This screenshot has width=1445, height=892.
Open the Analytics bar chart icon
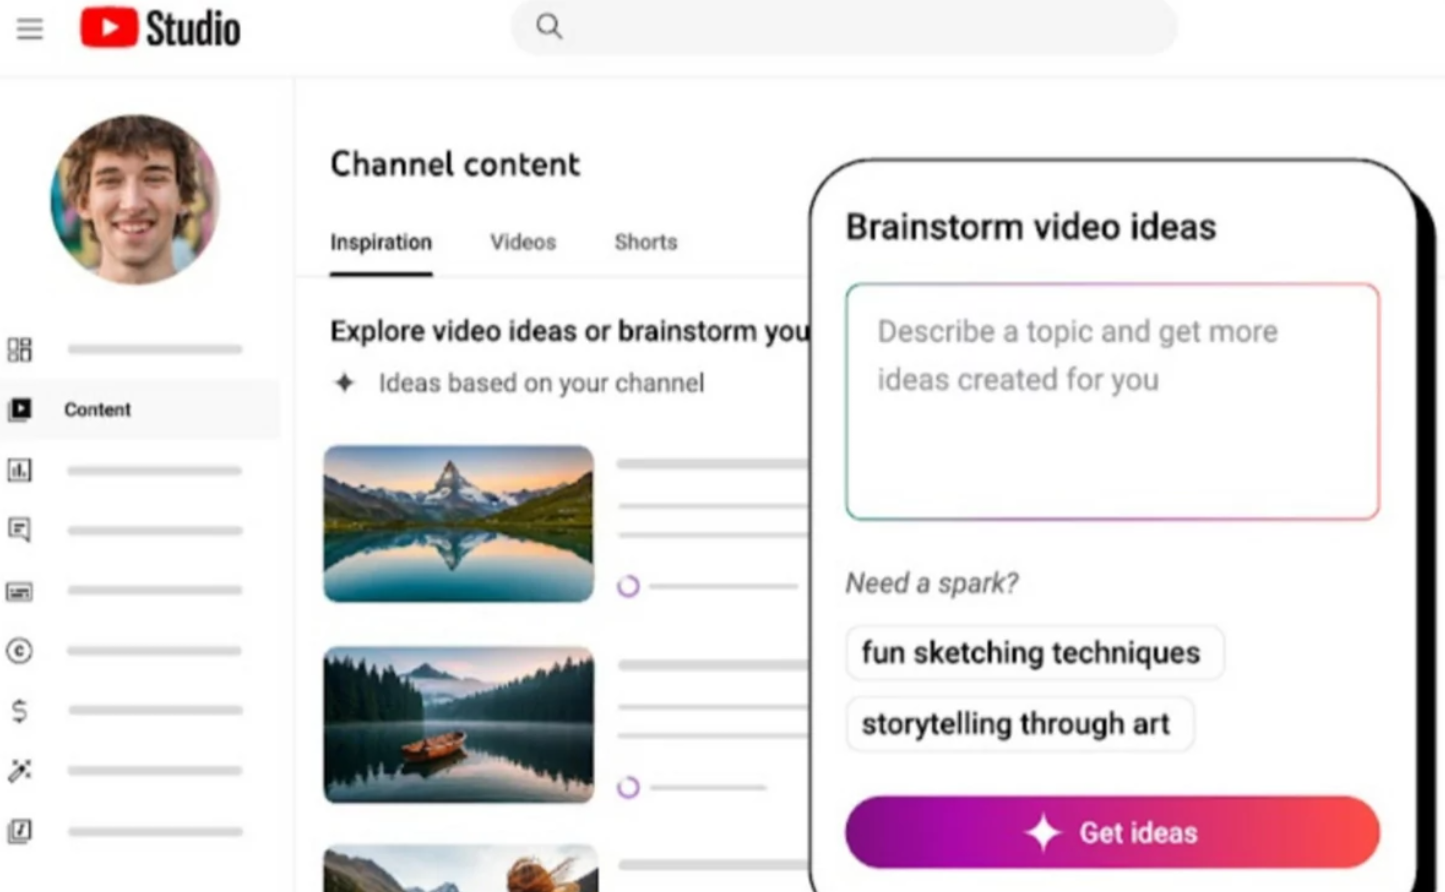(x=20, y=470)
